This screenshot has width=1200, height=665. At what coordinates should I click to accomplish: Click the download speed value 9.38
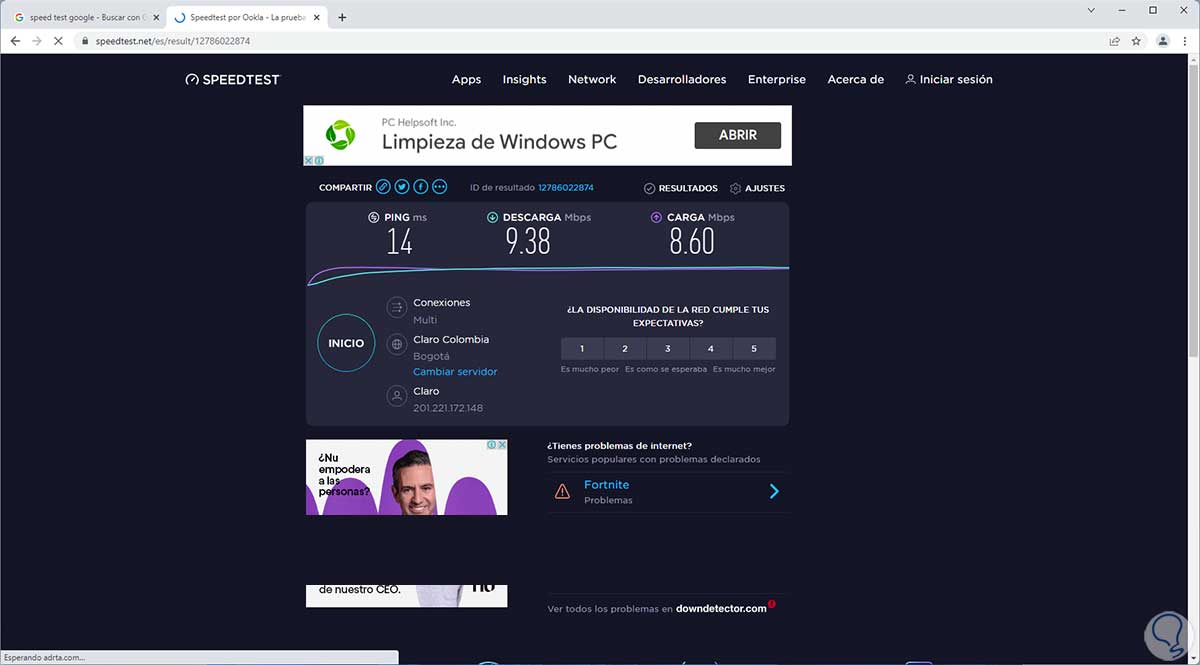coord(528,241)
